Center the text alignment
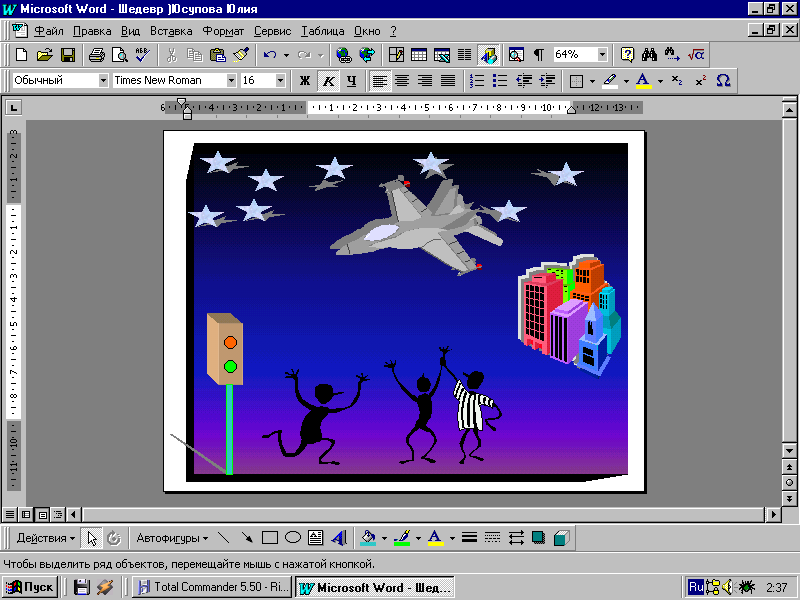The width and height of the screenshot is (800, 600). point(403,81)
